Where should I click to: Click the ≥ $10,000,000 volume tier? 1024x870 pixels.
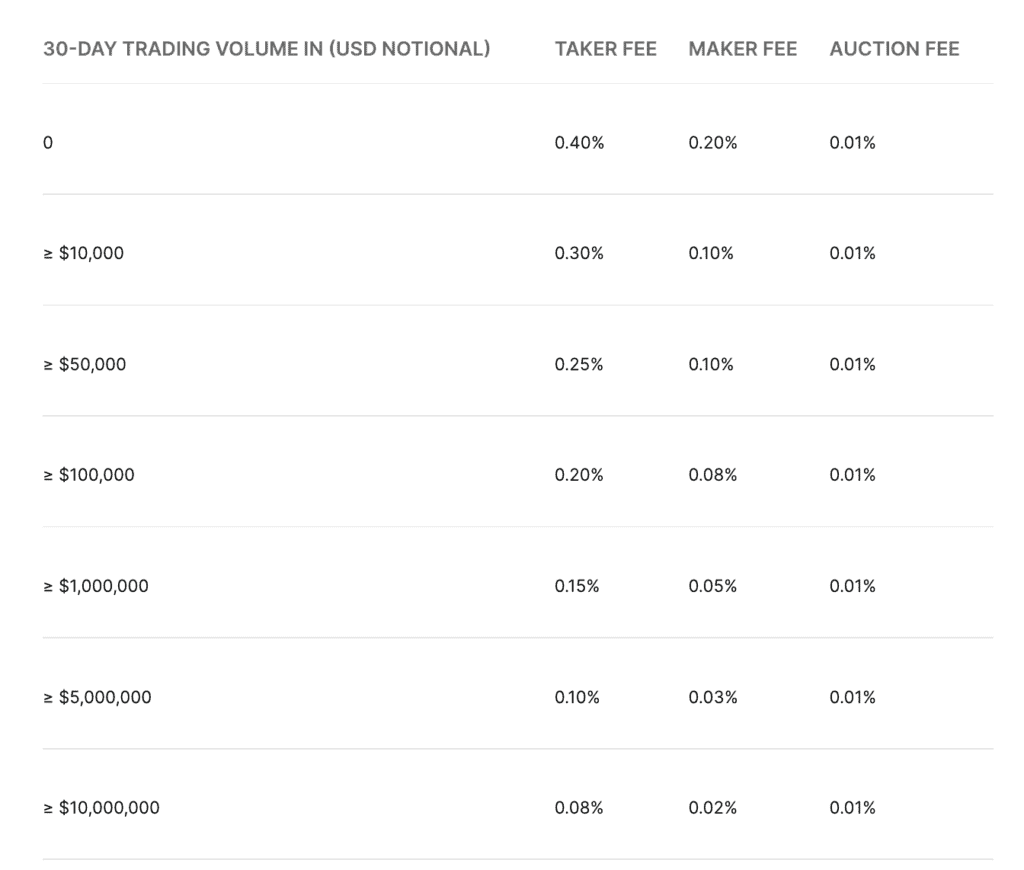coord(101,808)
